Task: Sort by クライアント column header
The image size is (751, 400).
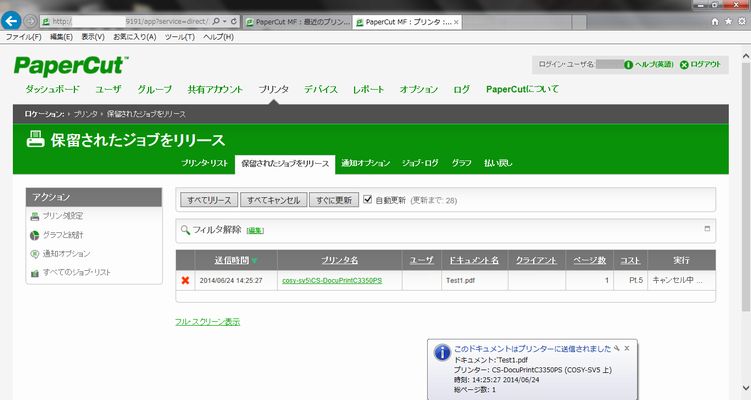Action: 536,260
